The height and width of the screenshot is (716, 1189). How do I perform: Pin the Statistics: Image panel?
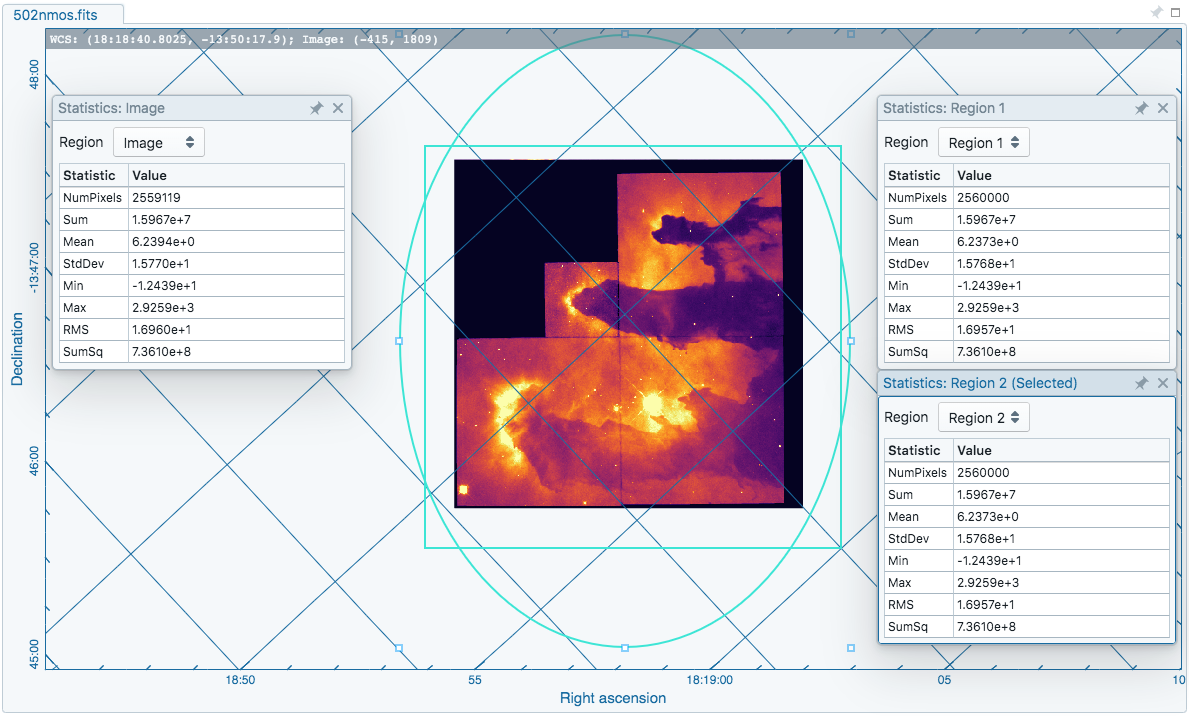pos(316,108)
